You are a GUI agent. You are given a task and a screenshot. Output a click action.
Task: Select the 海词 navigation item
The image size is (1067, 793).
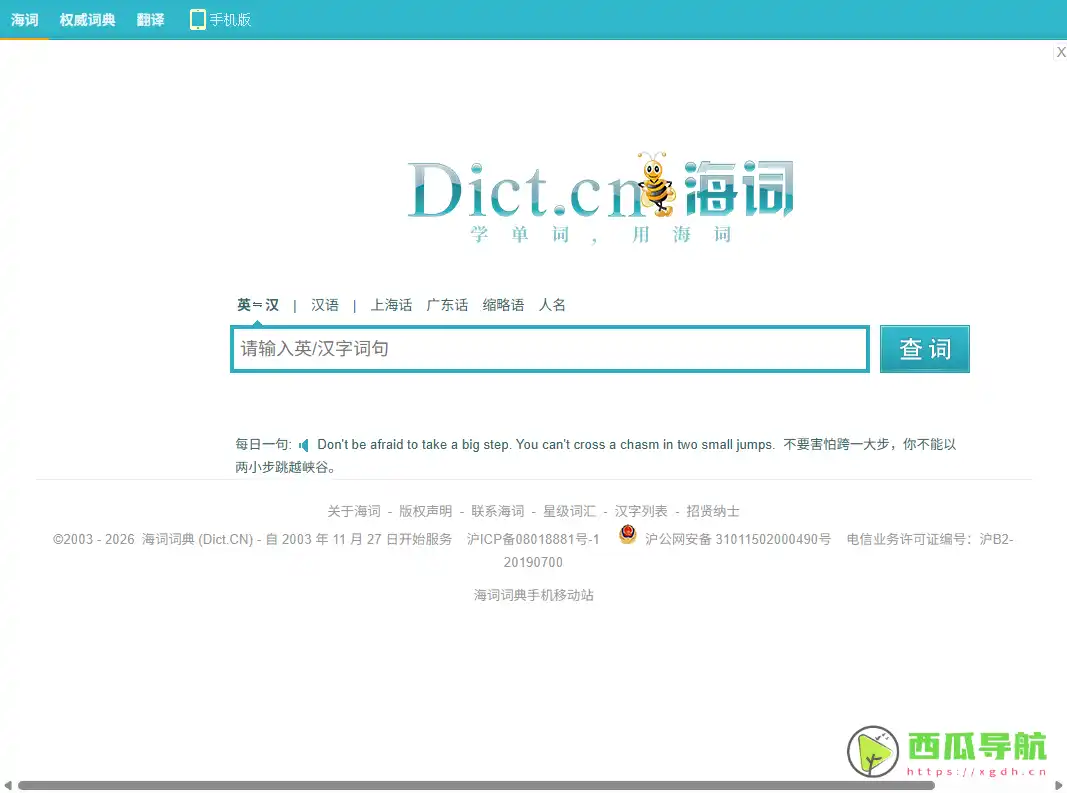[24, 18]
